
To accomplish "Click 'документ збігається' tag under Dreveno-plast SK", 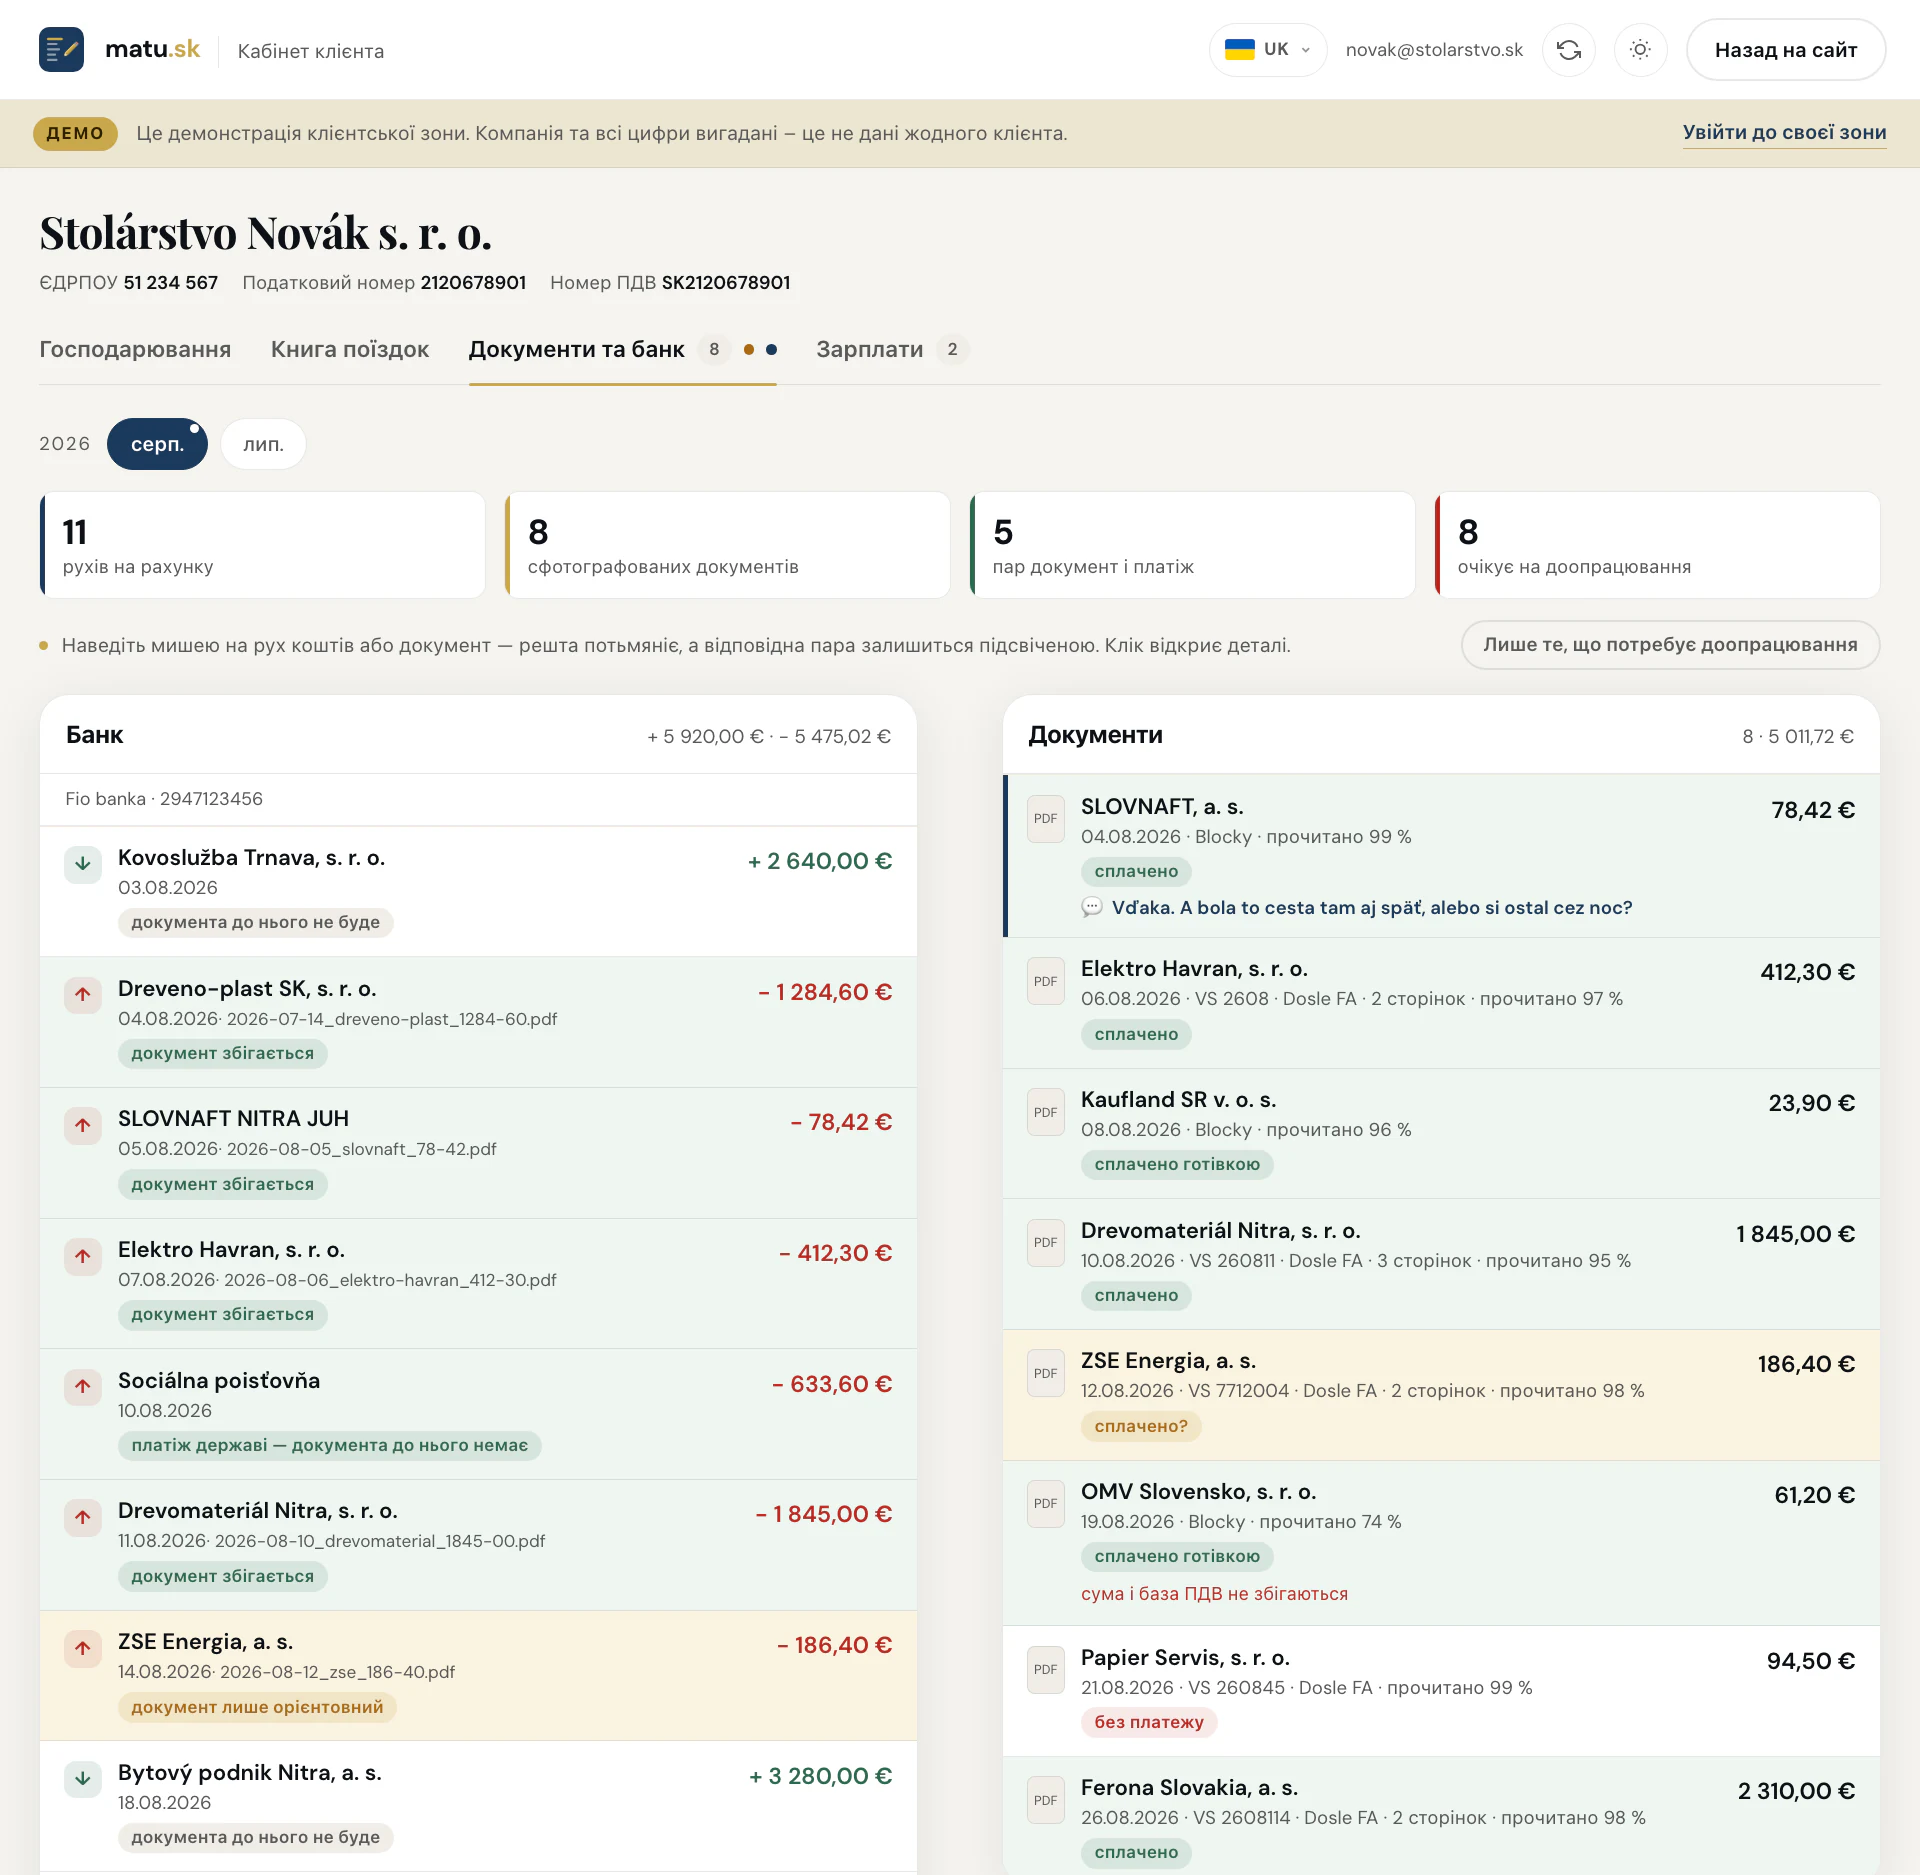I will pyautogui.click(x=223, y=1053).
